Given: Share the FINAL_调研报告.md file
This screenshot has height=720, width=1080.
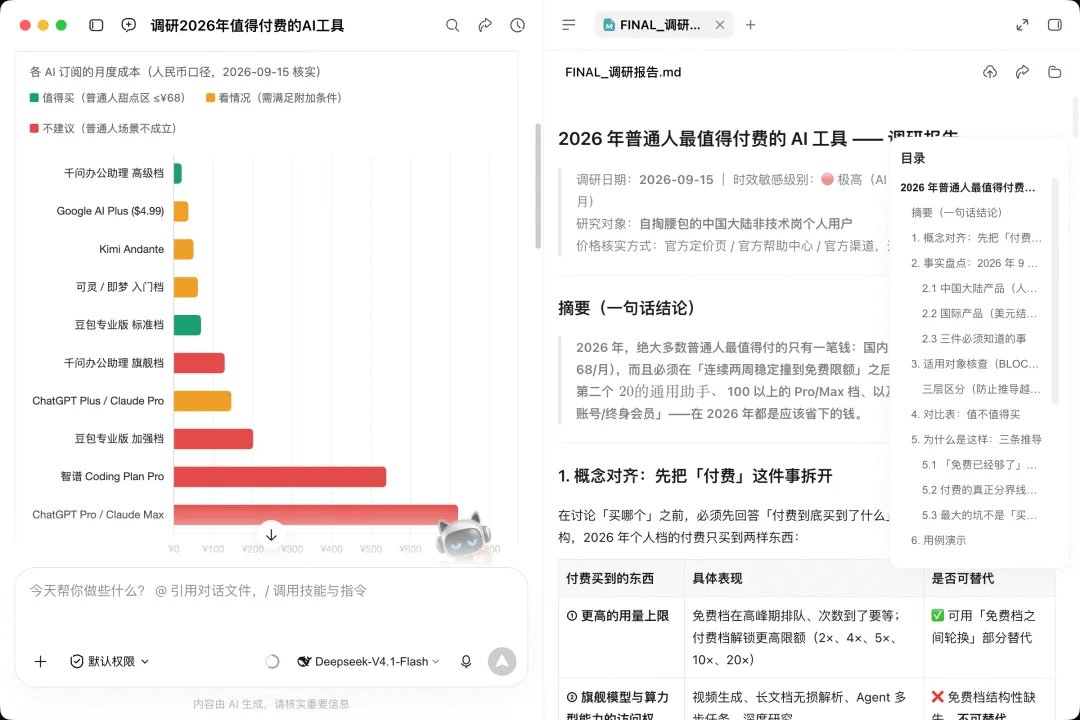Looking at the screenshot, I should click(1022, 72).
